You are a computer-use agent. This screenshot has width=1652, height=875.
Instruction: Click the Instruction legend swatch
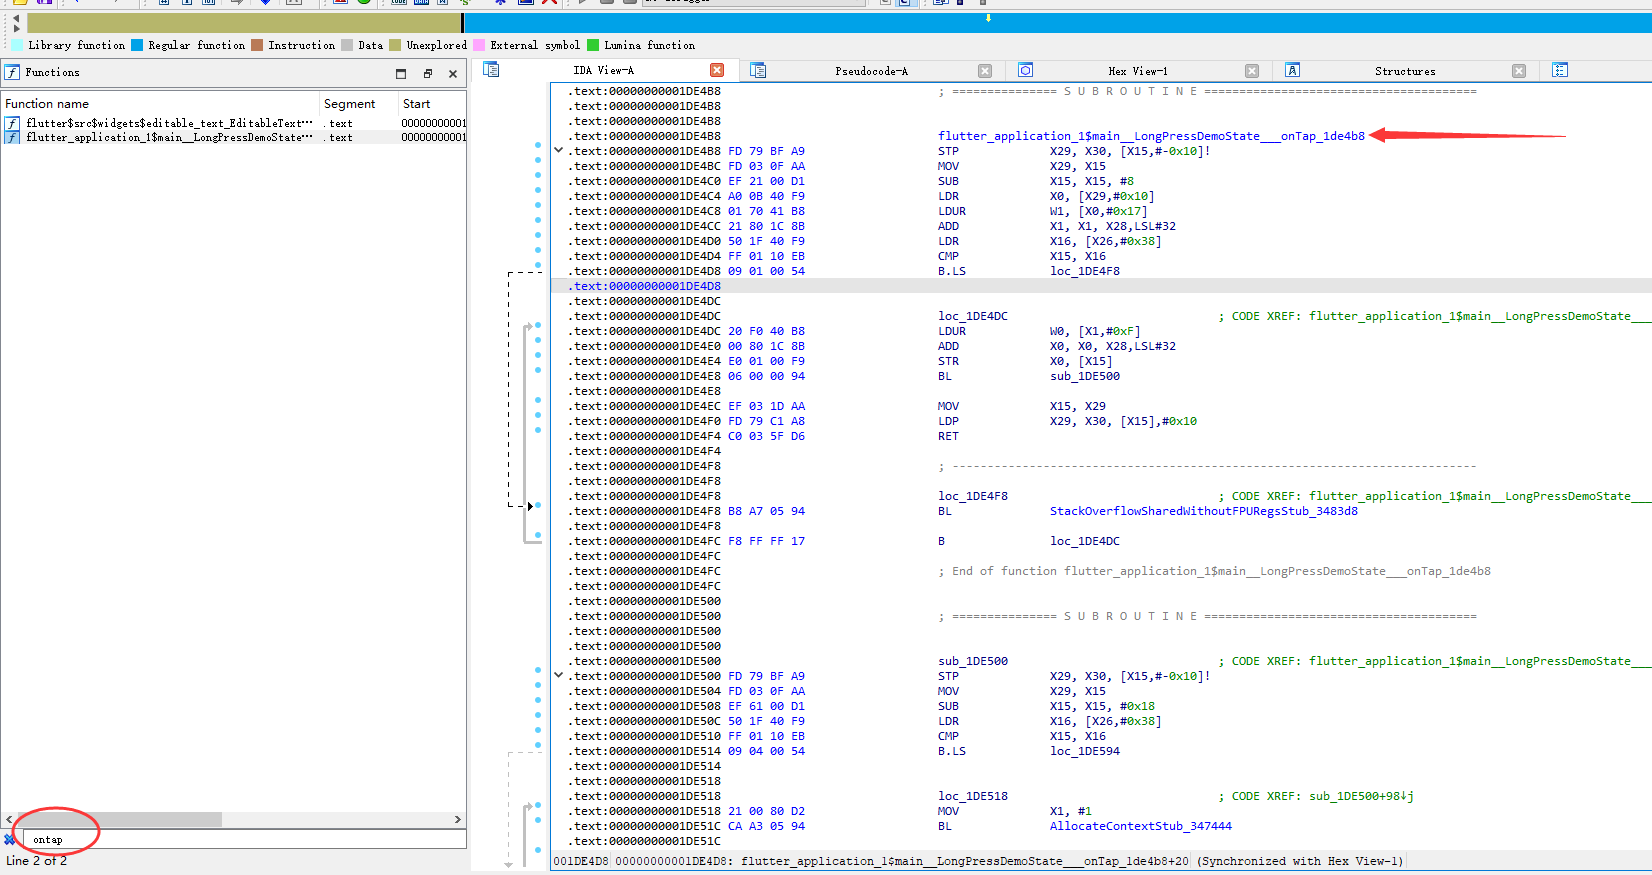click(x=257, y=45)
